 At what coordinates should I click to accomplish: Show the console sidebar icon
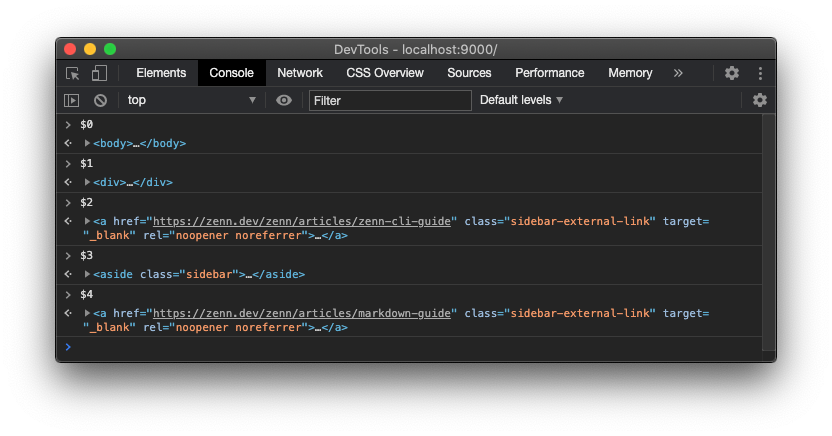72,100
